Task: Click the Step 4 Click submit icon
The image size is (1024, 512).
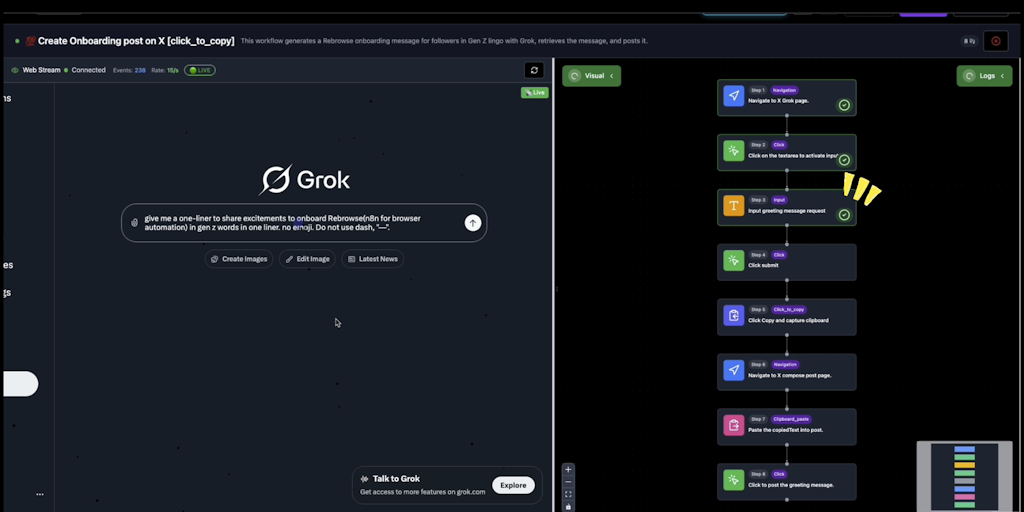Action: coord(733,261)
